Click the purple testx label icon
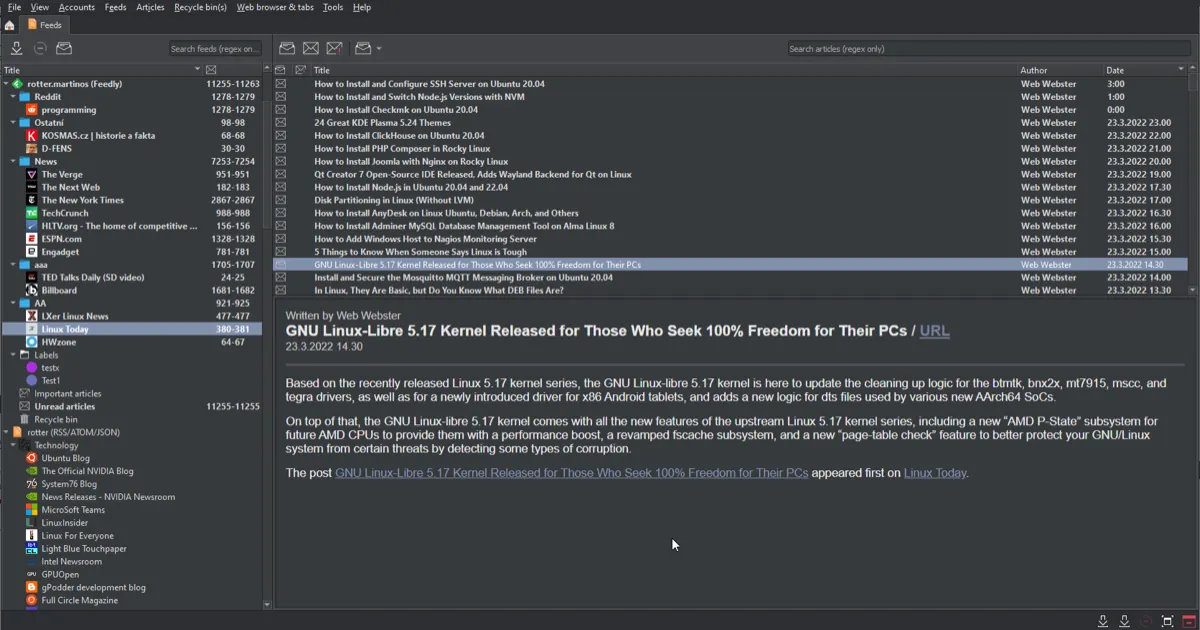Screen dimensions: 1200x630 [x=32, y=368]
